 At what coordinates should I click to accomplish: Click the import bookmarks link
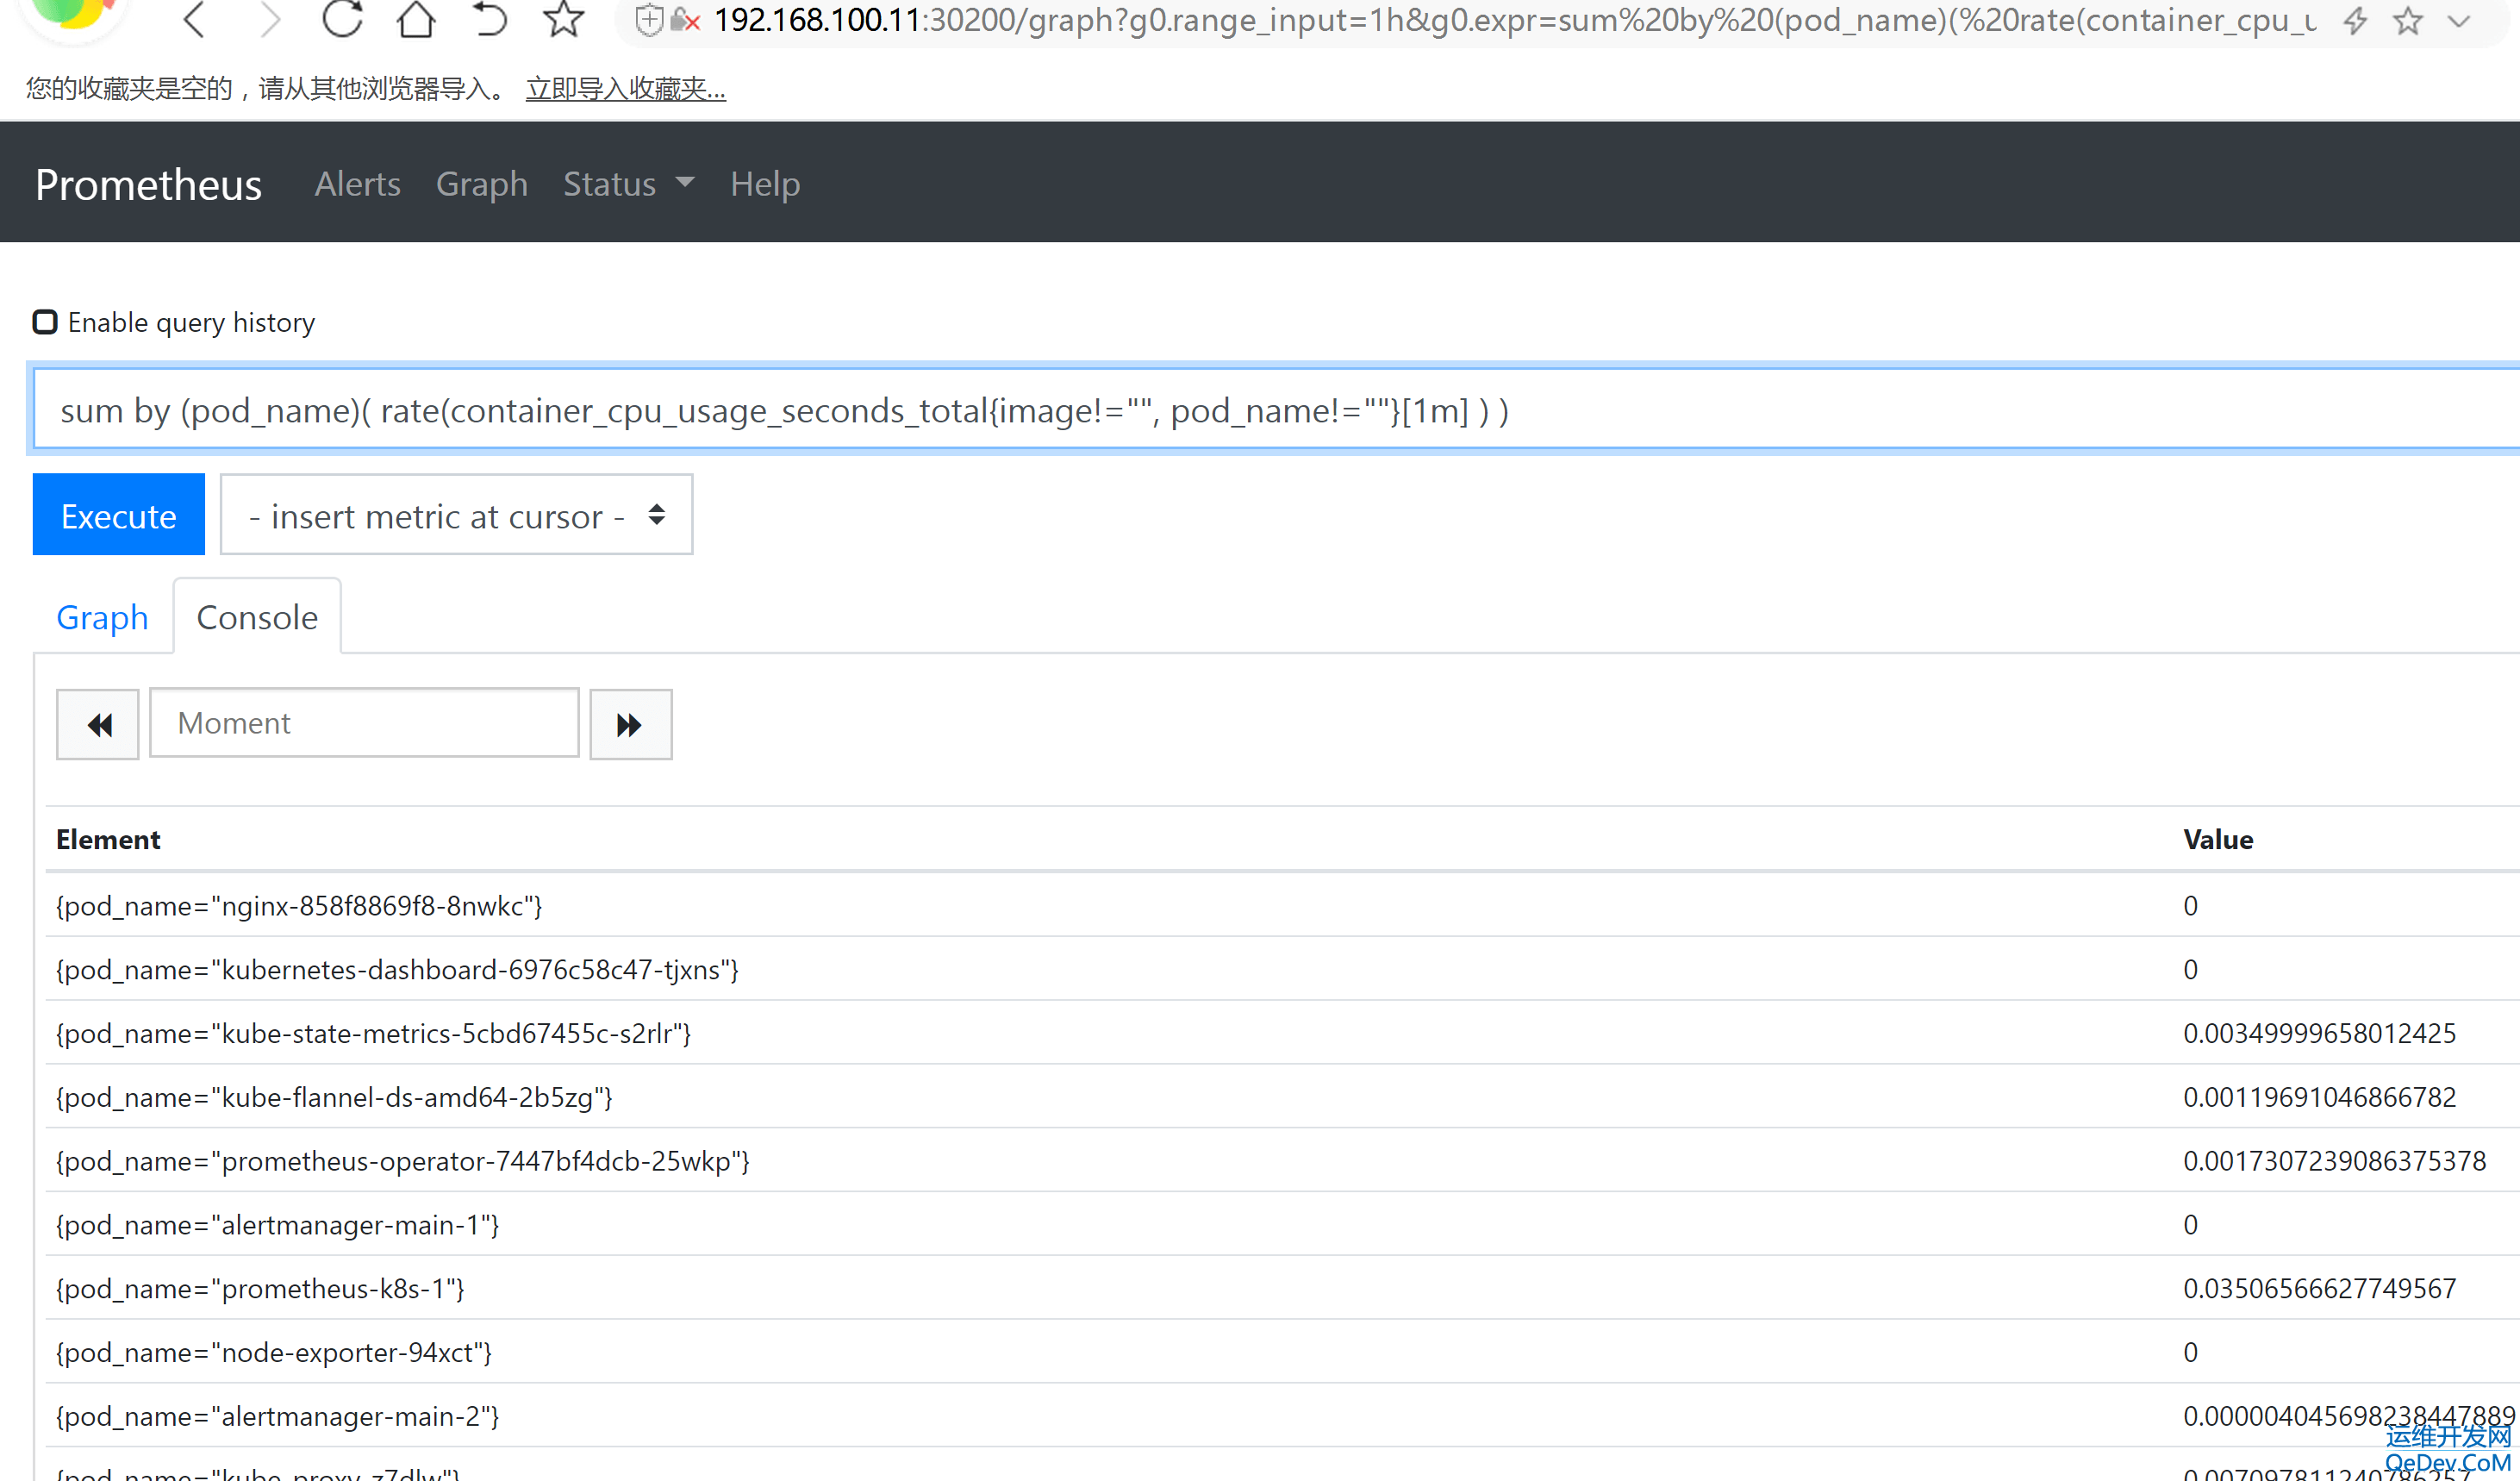coord(626,88)
